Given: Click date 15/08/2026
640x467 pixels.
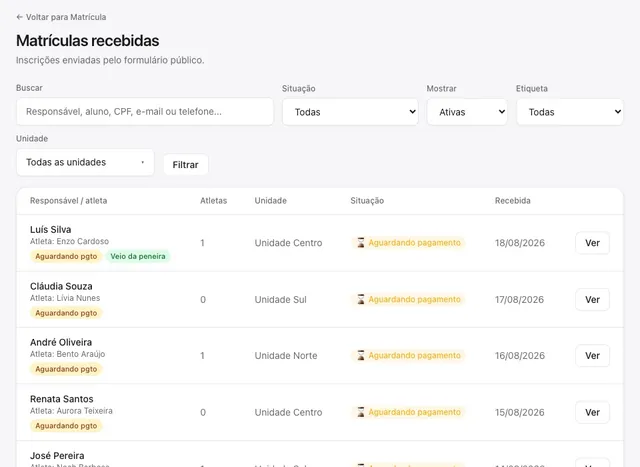Looking at the screenshot, I should pos(520,412).
